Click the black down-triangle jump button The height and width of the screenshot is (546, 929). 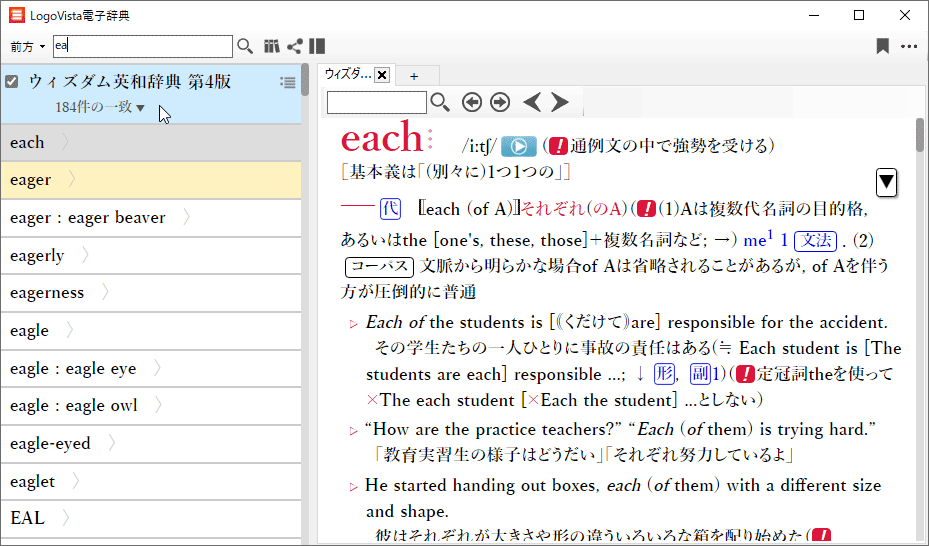[886, 182]
